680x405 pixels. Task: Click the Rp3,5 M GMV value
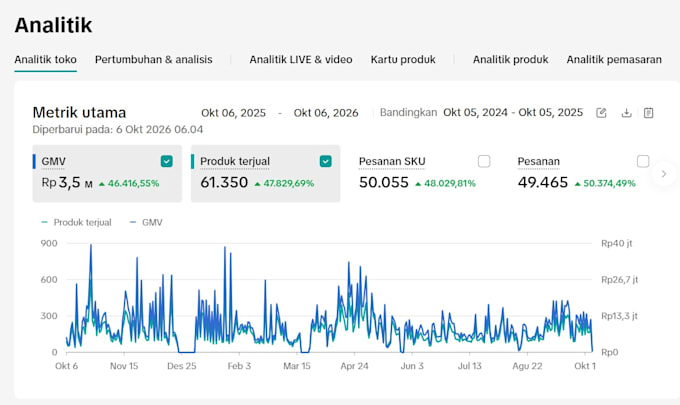tap(67, 183)
